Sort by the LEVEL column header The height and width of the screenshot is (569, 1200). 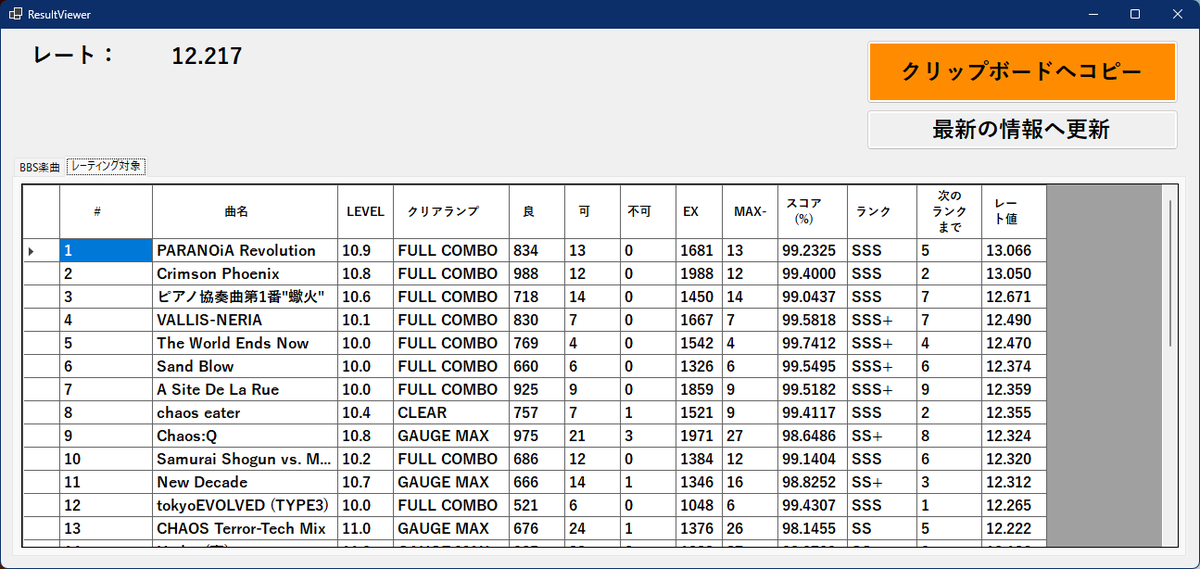365,212
